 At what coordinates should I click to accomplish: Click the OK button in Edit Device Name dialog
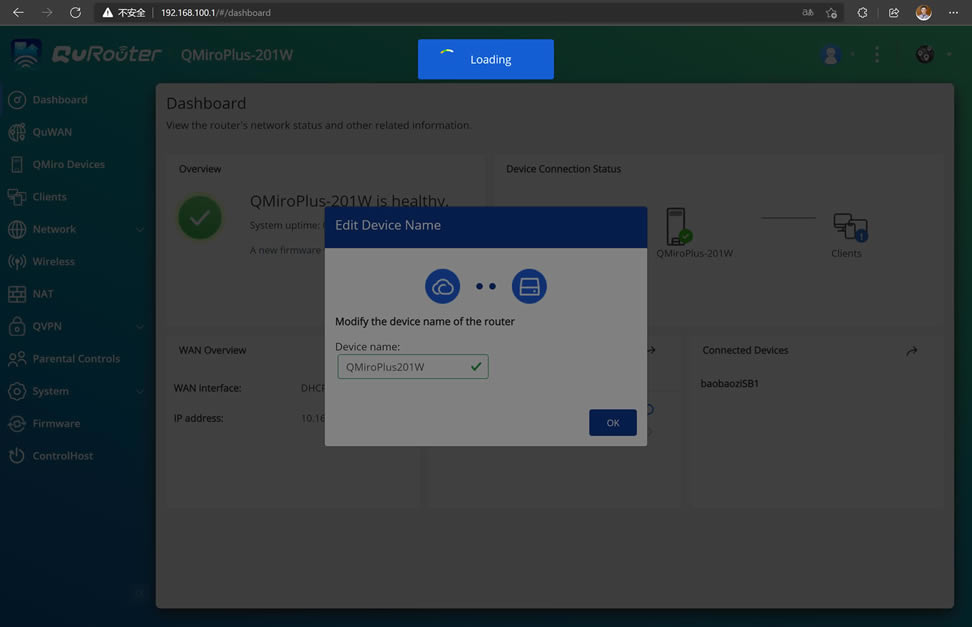click(x=612, y=422)
